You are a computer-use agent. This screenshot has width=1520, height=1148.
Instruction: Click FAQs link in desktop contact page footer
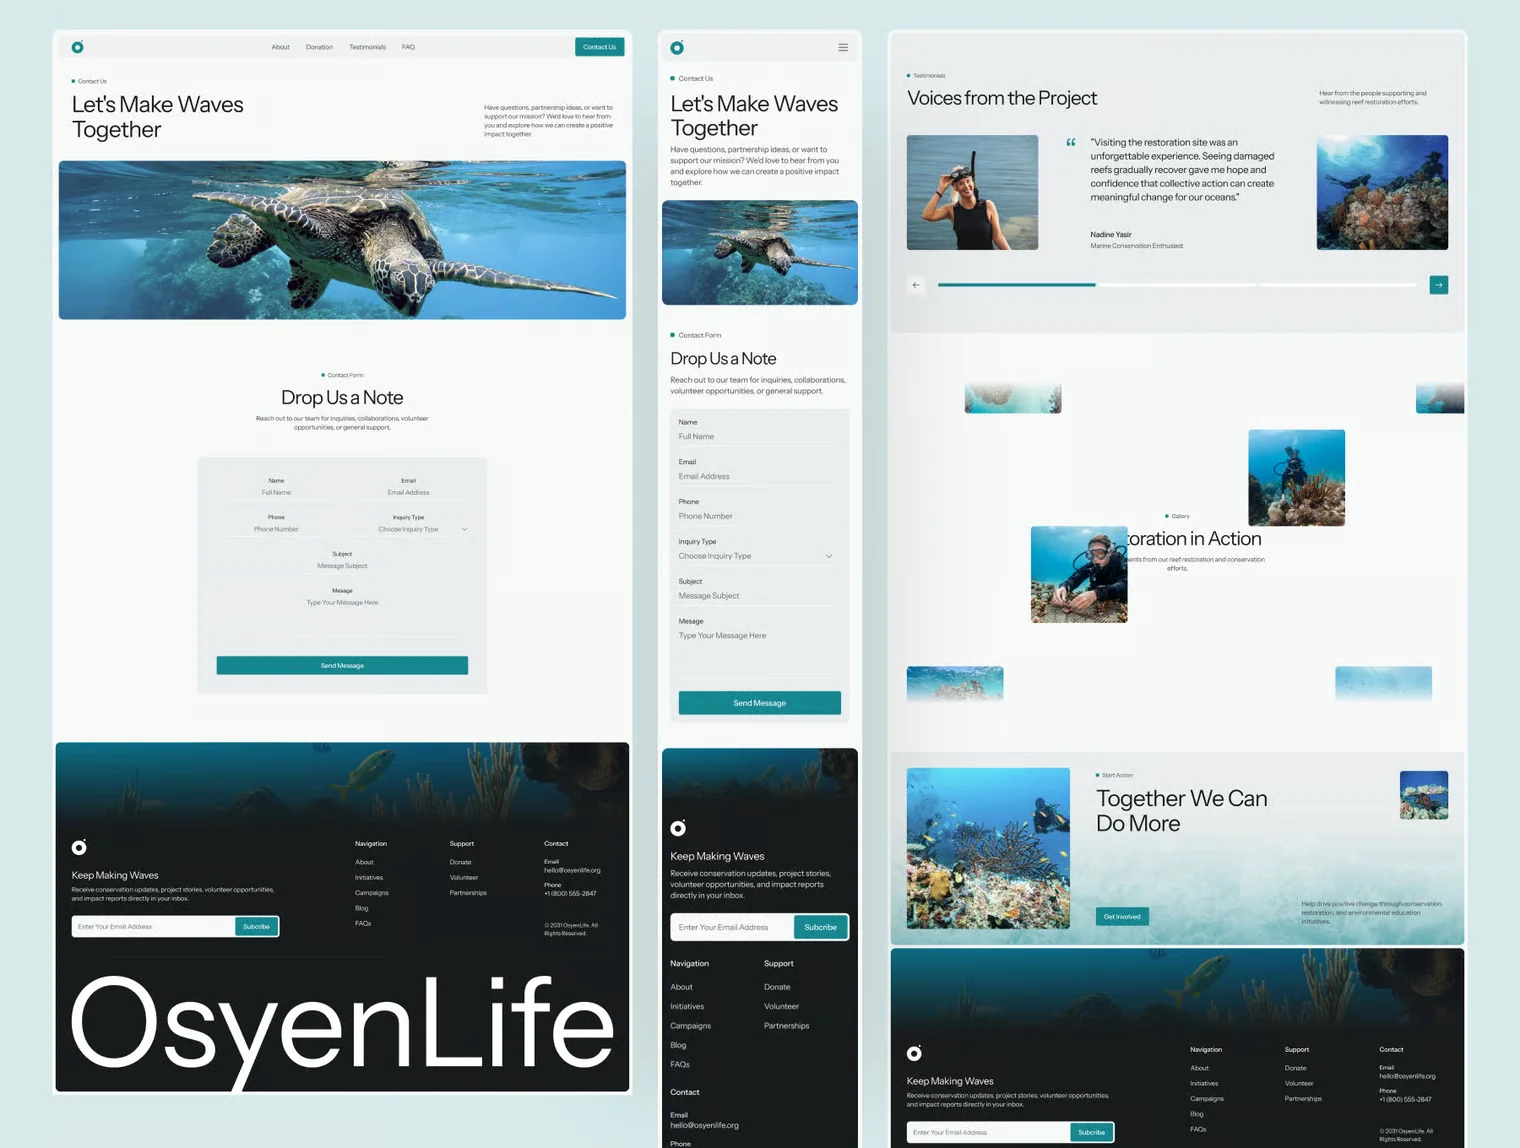(x=363, y=923)
